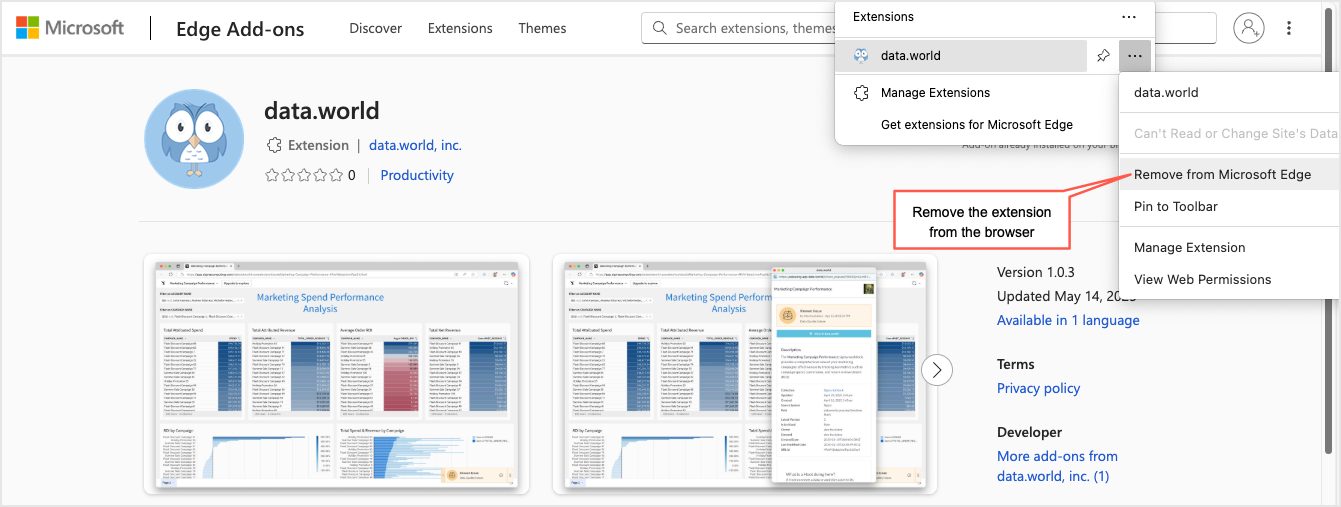Viewport: 1341px width, 507px height.
Task: Open Manage Extensions in the panel
Action: coord(935,93)
